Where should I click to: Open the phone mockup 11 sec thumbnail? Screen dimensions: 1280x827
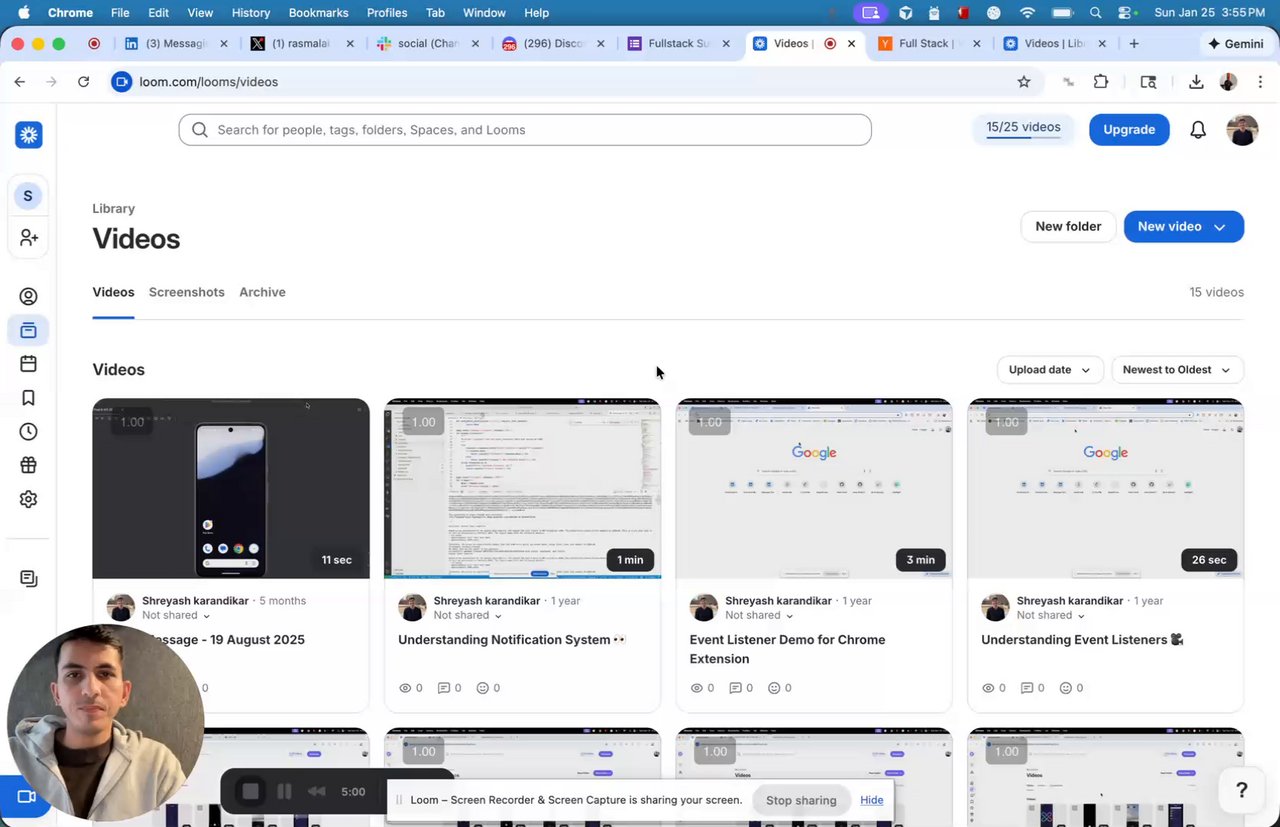pos(231,488)
